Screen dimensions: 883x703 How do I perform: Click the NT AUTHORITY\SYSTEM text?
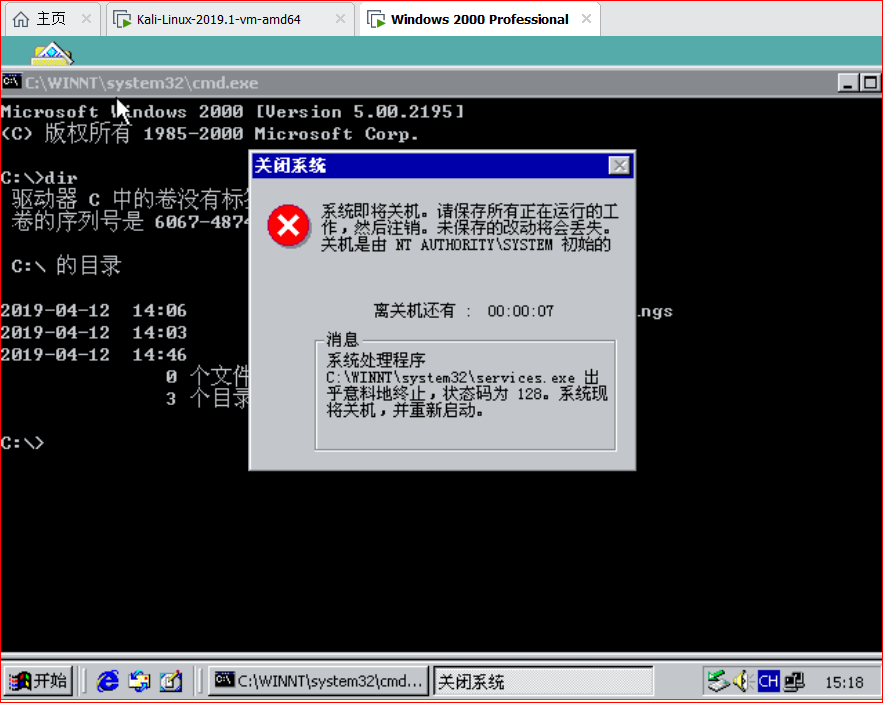(x=474, y=244)
